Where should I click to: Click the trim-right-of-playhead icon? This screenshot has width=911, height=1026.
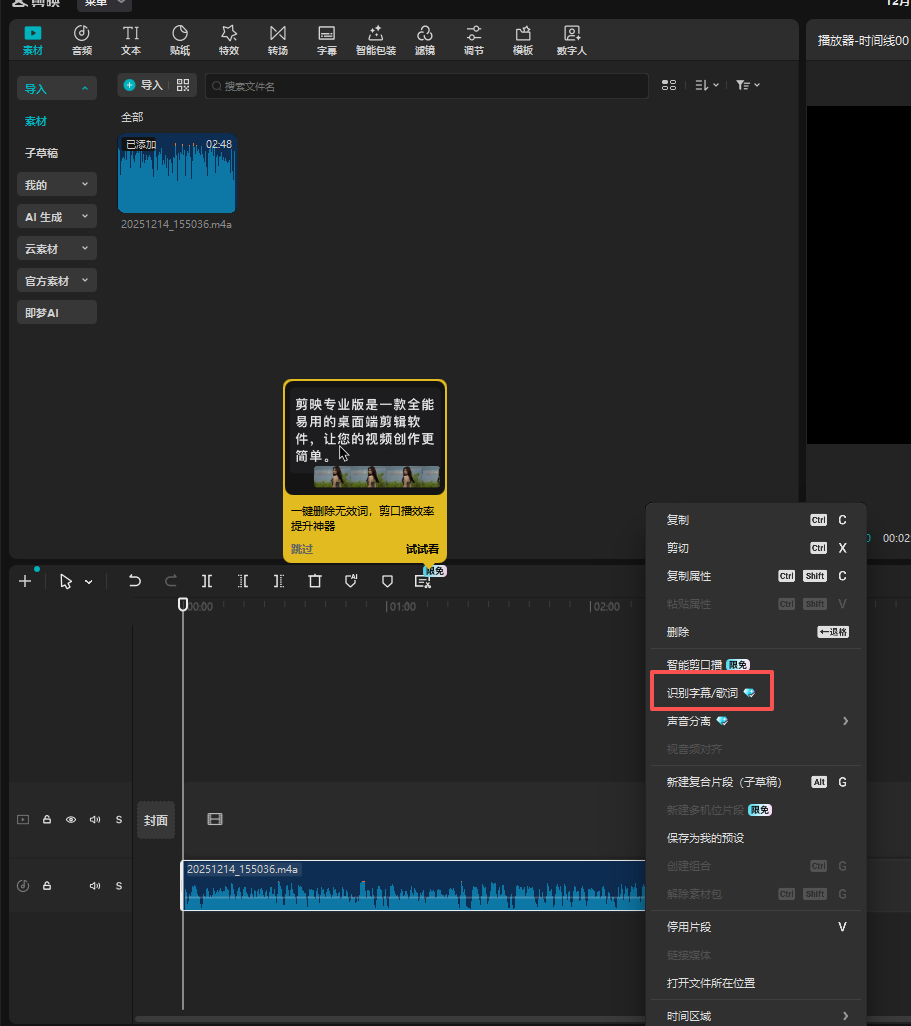tap(279, 581)
